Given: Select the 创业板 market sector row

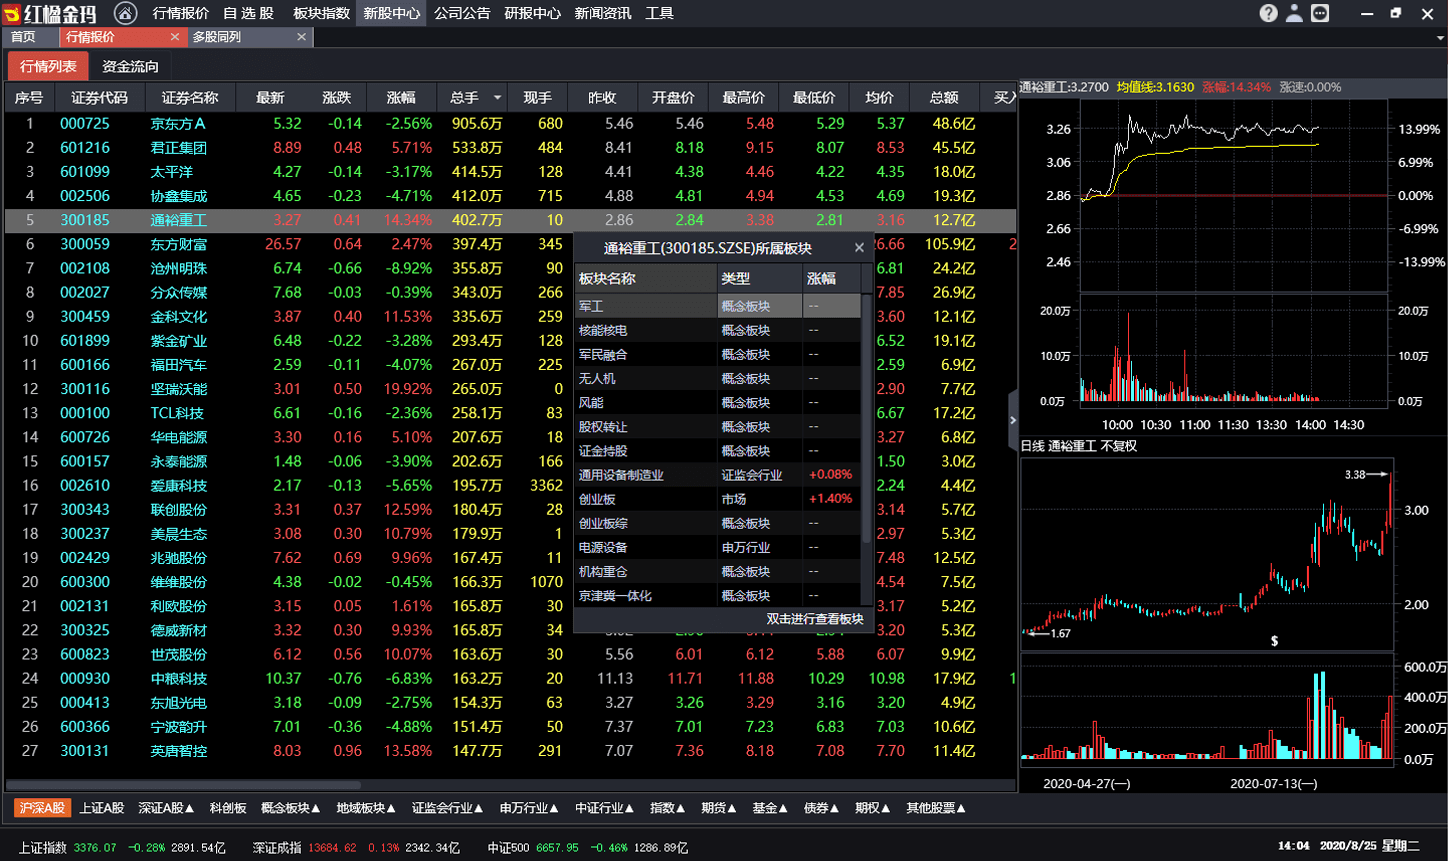Looking at the screenshot, I should [x=718, y=499].
